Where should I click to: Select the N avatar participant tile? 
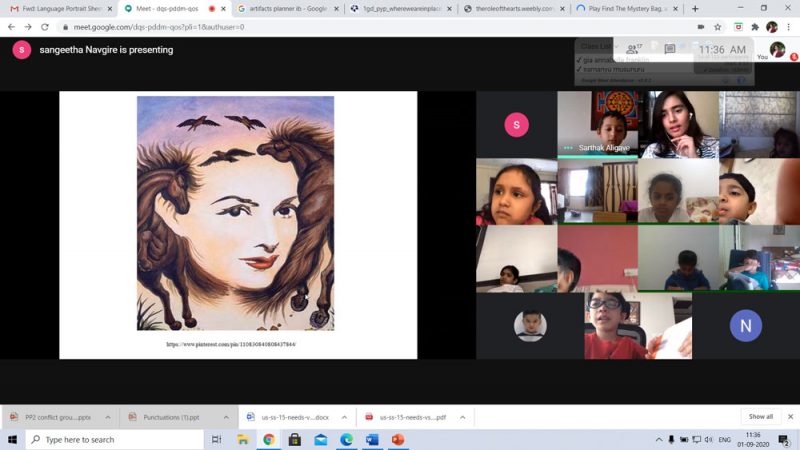745,326
